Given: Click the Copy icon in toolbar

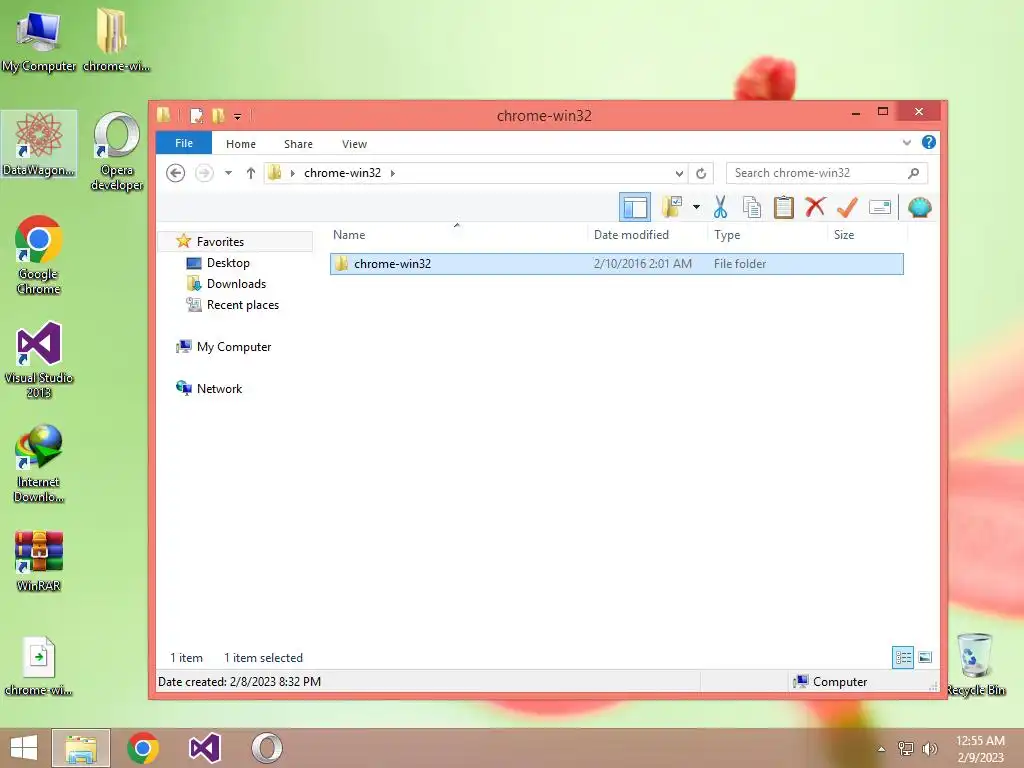Looking at the screenshot, I should point(752,208).
